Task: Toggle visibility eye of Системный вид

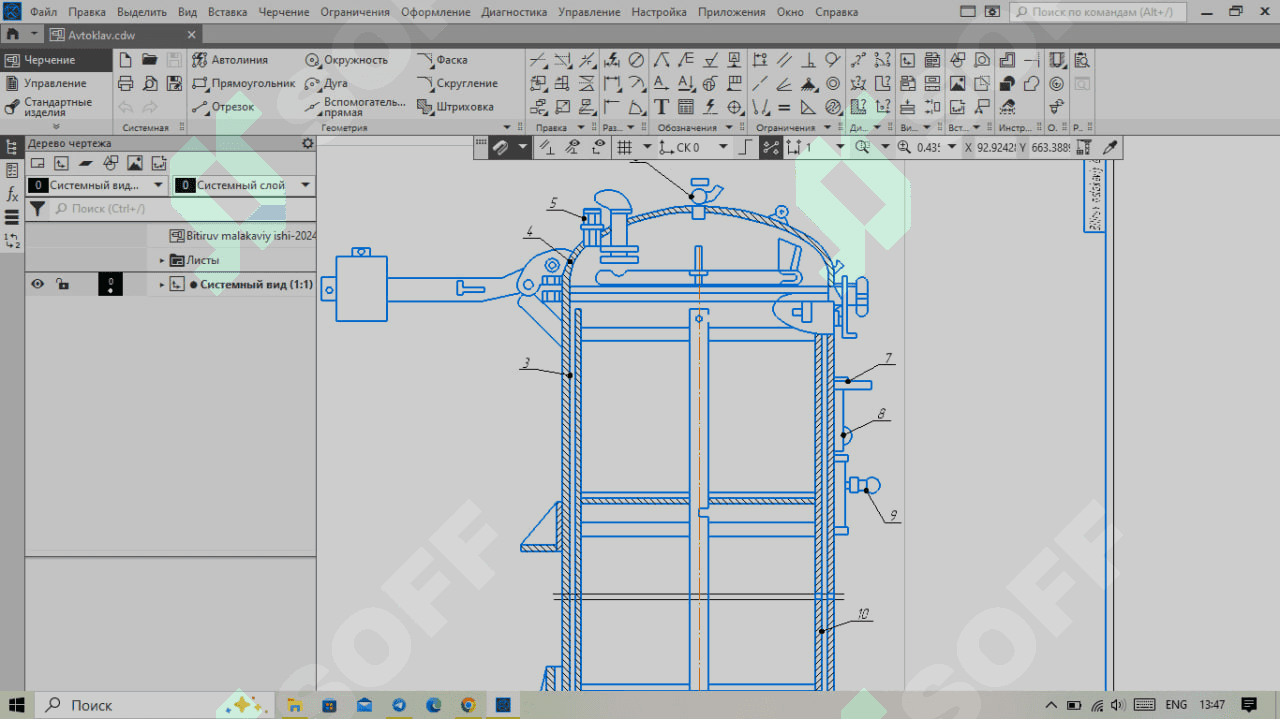Action: tap(37, 284)
